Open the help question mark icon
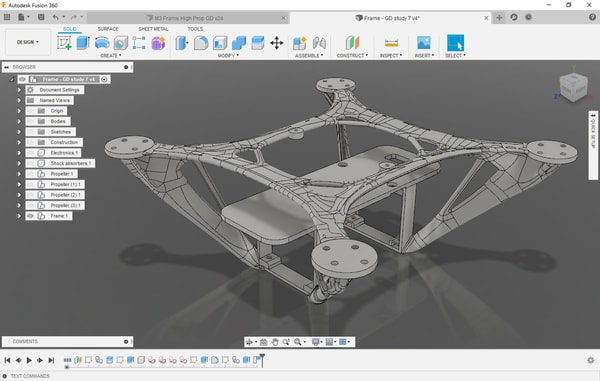This screenshot has width=600, height=381. (592, 17)
